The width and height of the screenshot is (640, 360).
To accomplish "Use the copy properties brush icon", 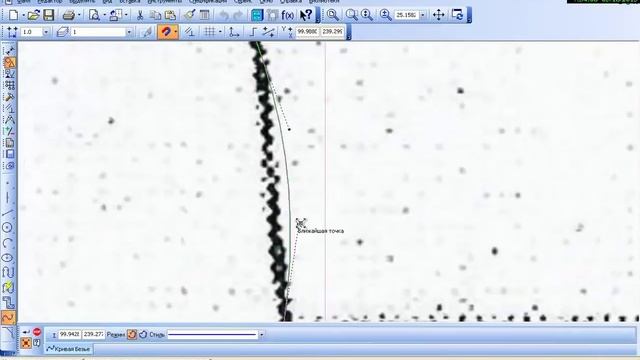I will (189, 16).
